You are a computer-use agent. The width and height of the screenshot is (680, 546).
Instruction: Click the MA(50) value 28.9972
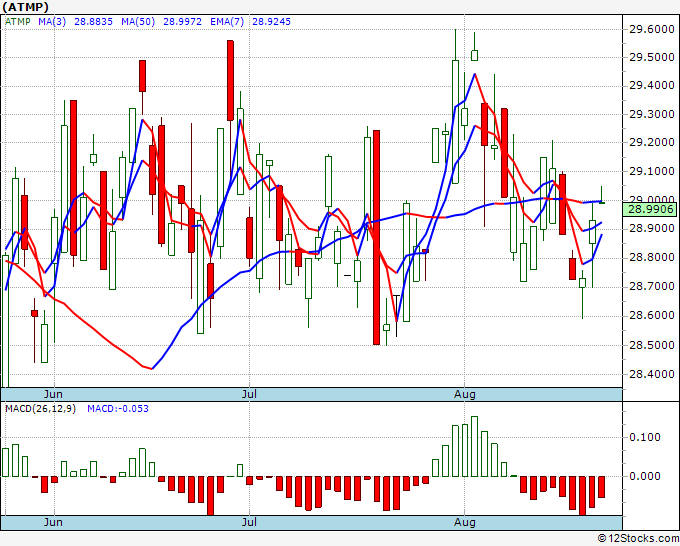182,22
